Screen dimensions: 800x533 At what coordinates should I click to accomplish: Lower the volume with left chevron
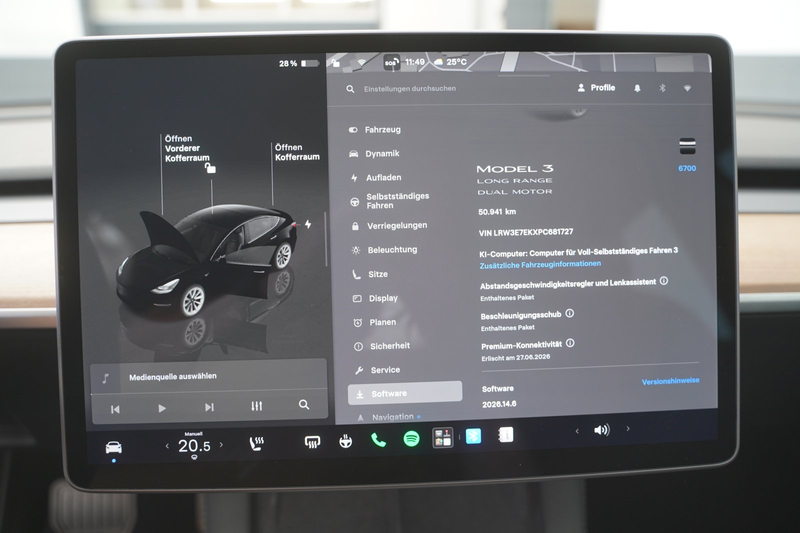coord(577,432)
